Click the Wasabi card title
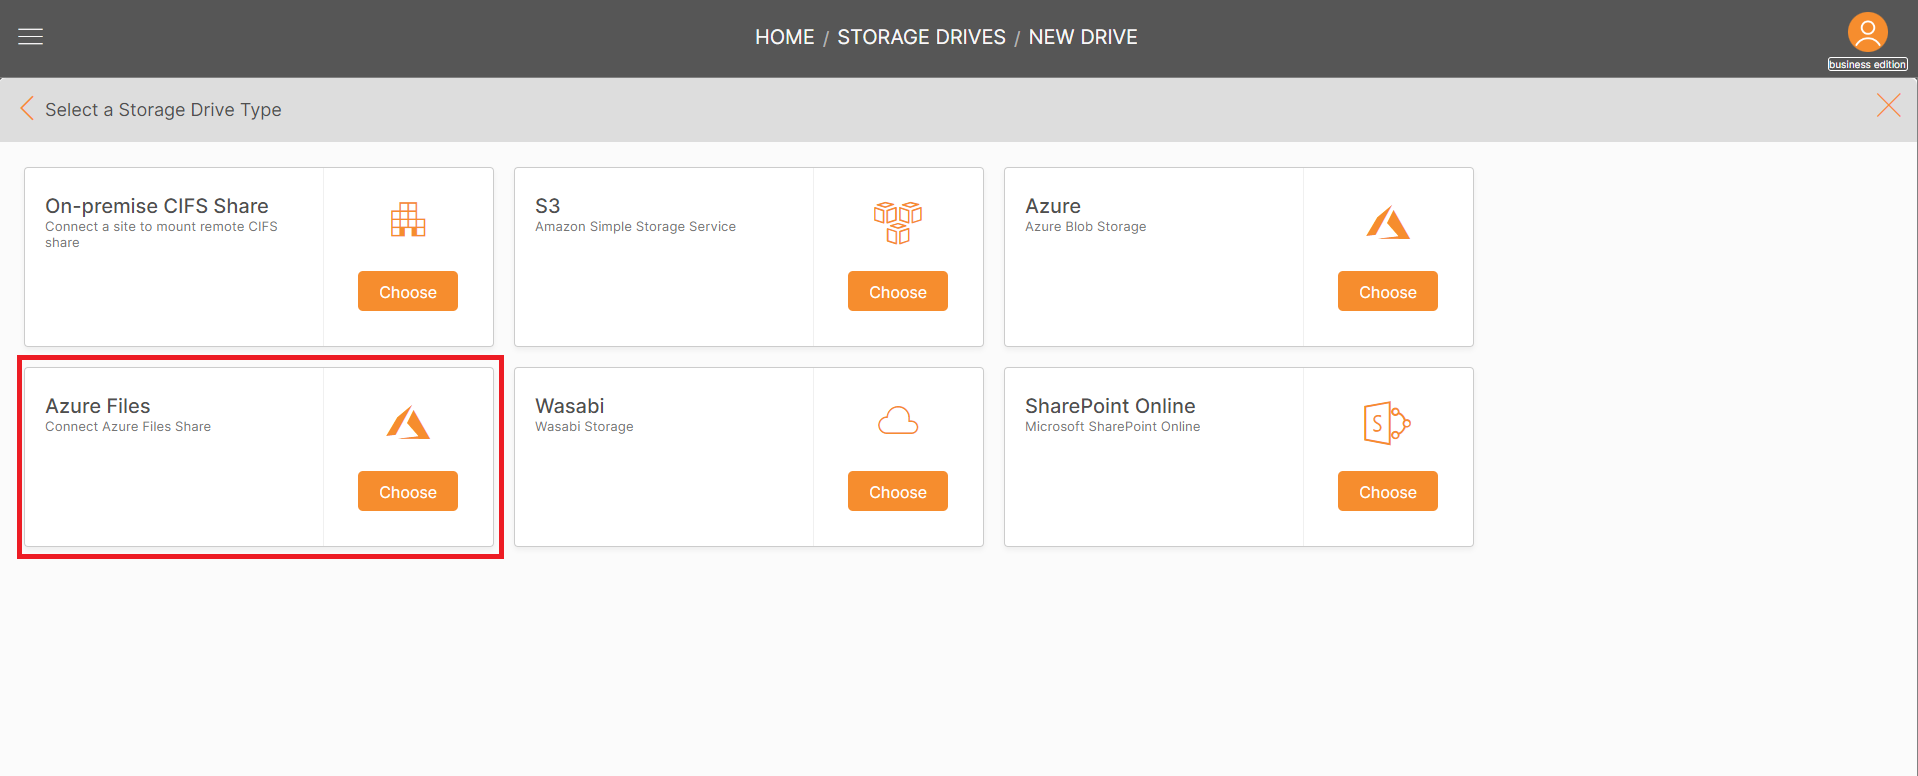Viewport: 1918px width, 776px height. pyautogui.click(x=570, y=406)
